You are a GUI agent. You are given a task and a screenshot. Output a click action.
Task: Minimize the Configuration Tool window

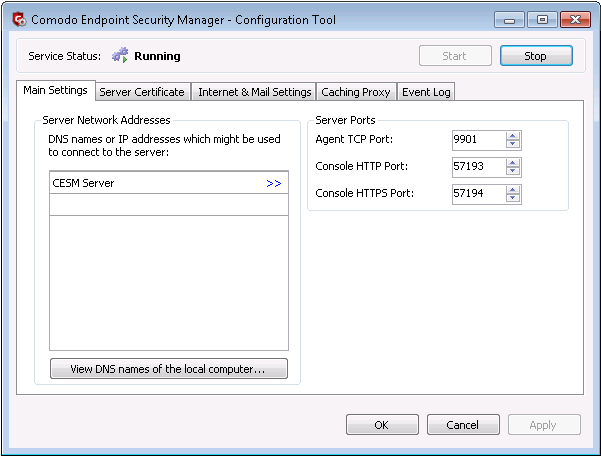click(x=509, y=20)
